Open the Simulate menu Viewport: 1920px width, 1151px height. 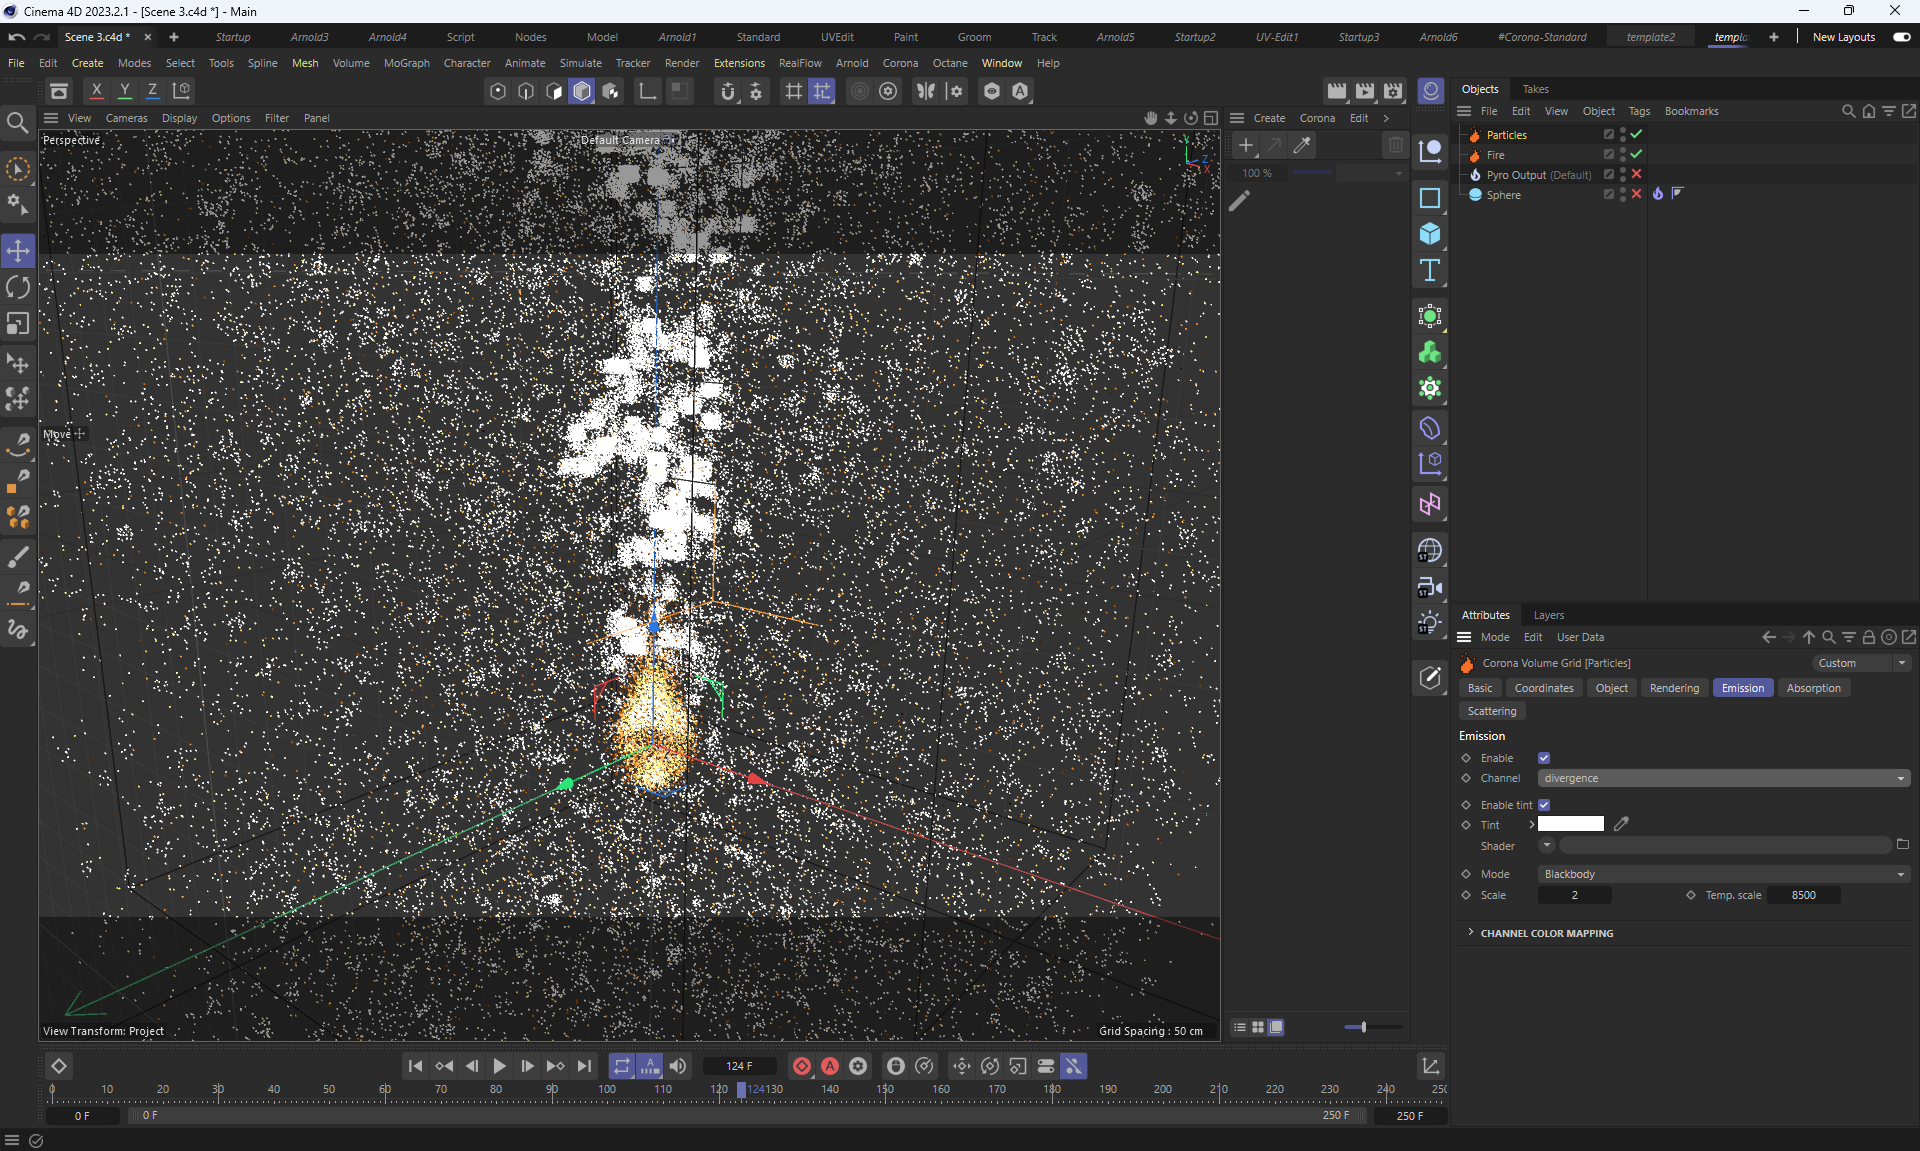(580, 63)
